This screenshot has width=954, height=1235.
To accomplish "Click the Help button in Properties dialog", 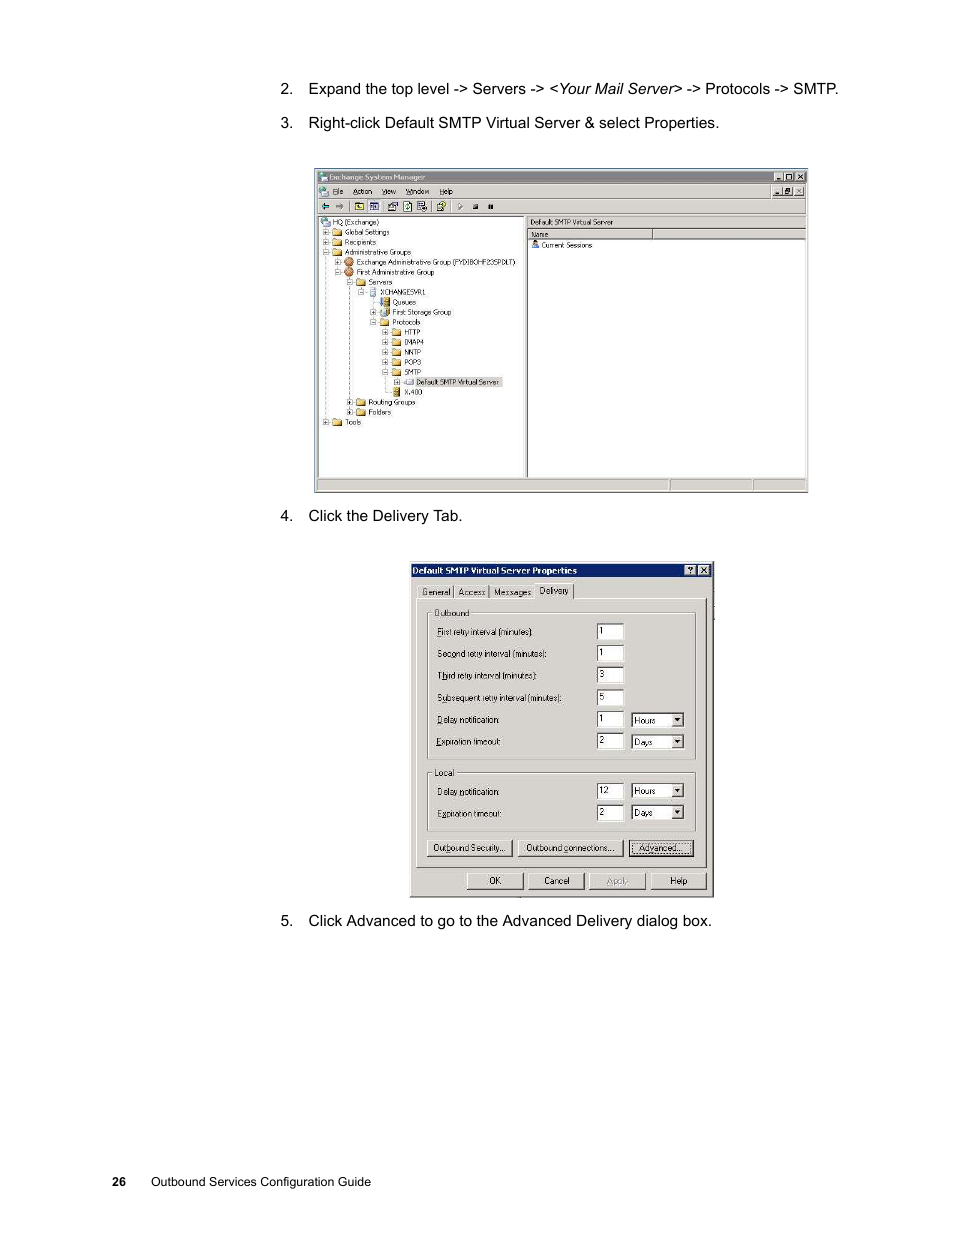I will click(x=679, y=881).
